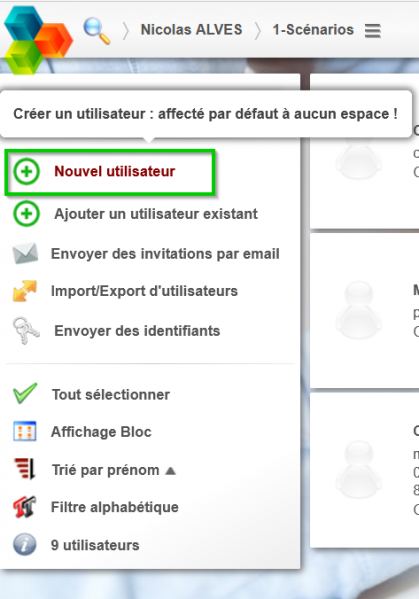Toggle Tout sélectionner green checkmark
The height and width of the screenshot is (599, 419).
pos(25,393)
